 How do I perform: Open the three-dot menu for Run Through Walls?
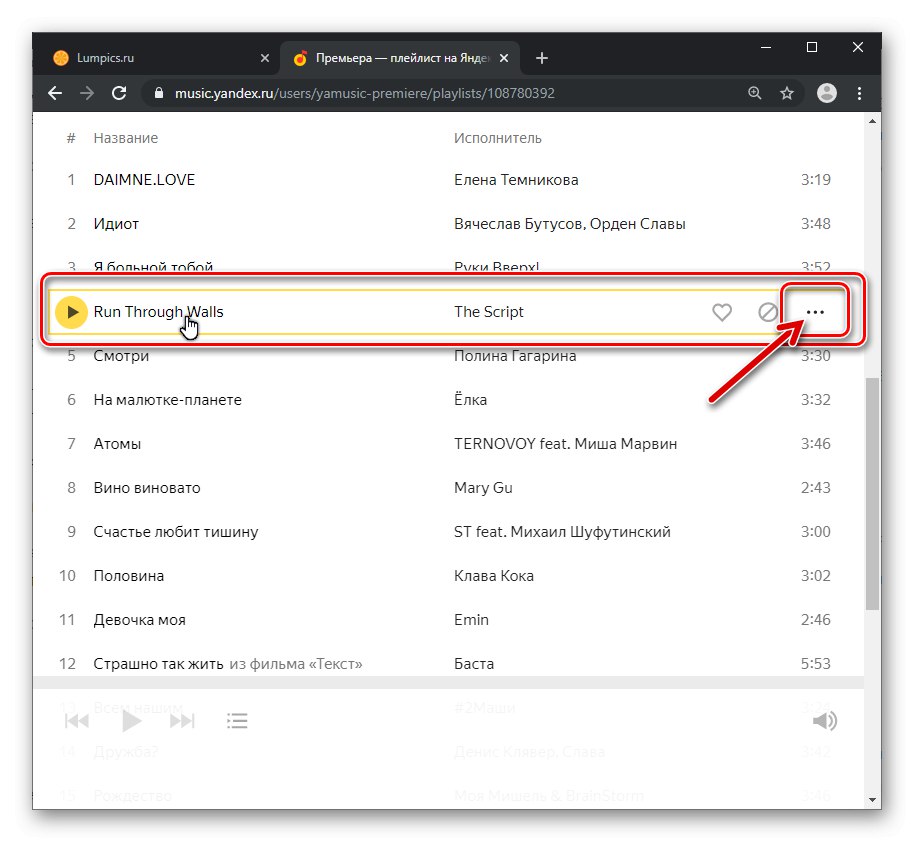815,312
